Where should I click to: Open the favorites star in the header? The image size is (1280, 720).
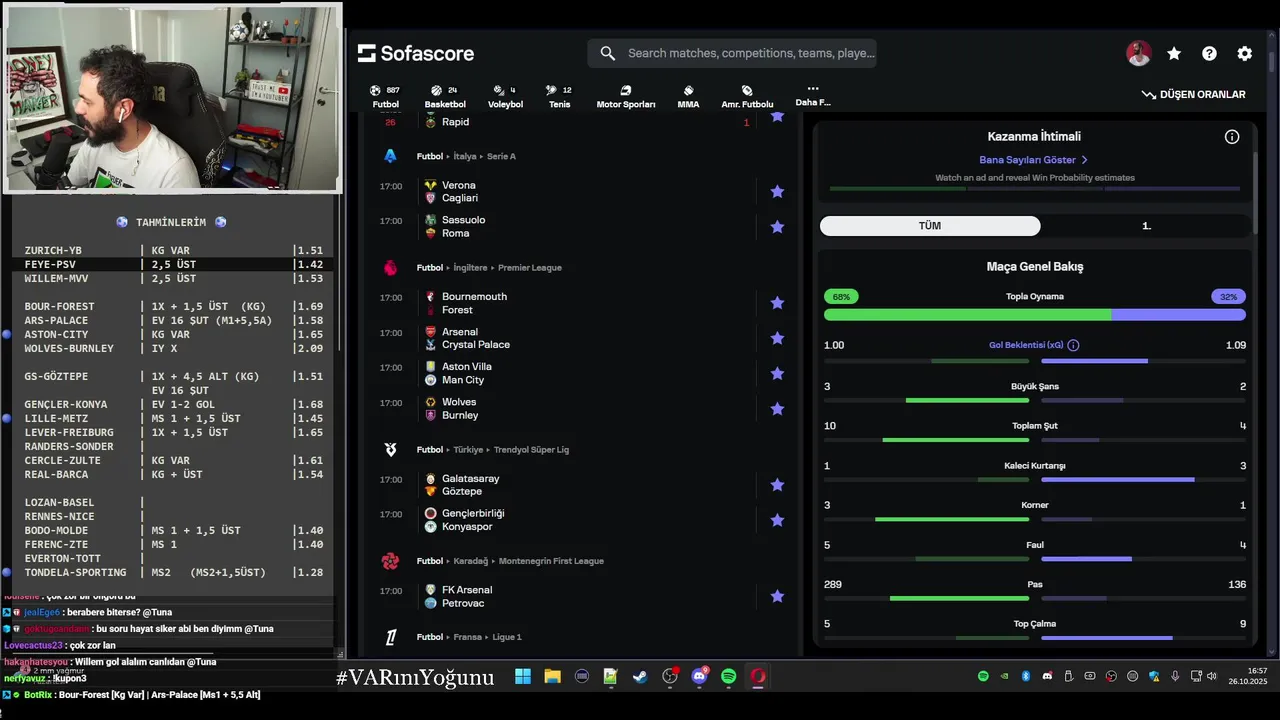pos(1174,54)
